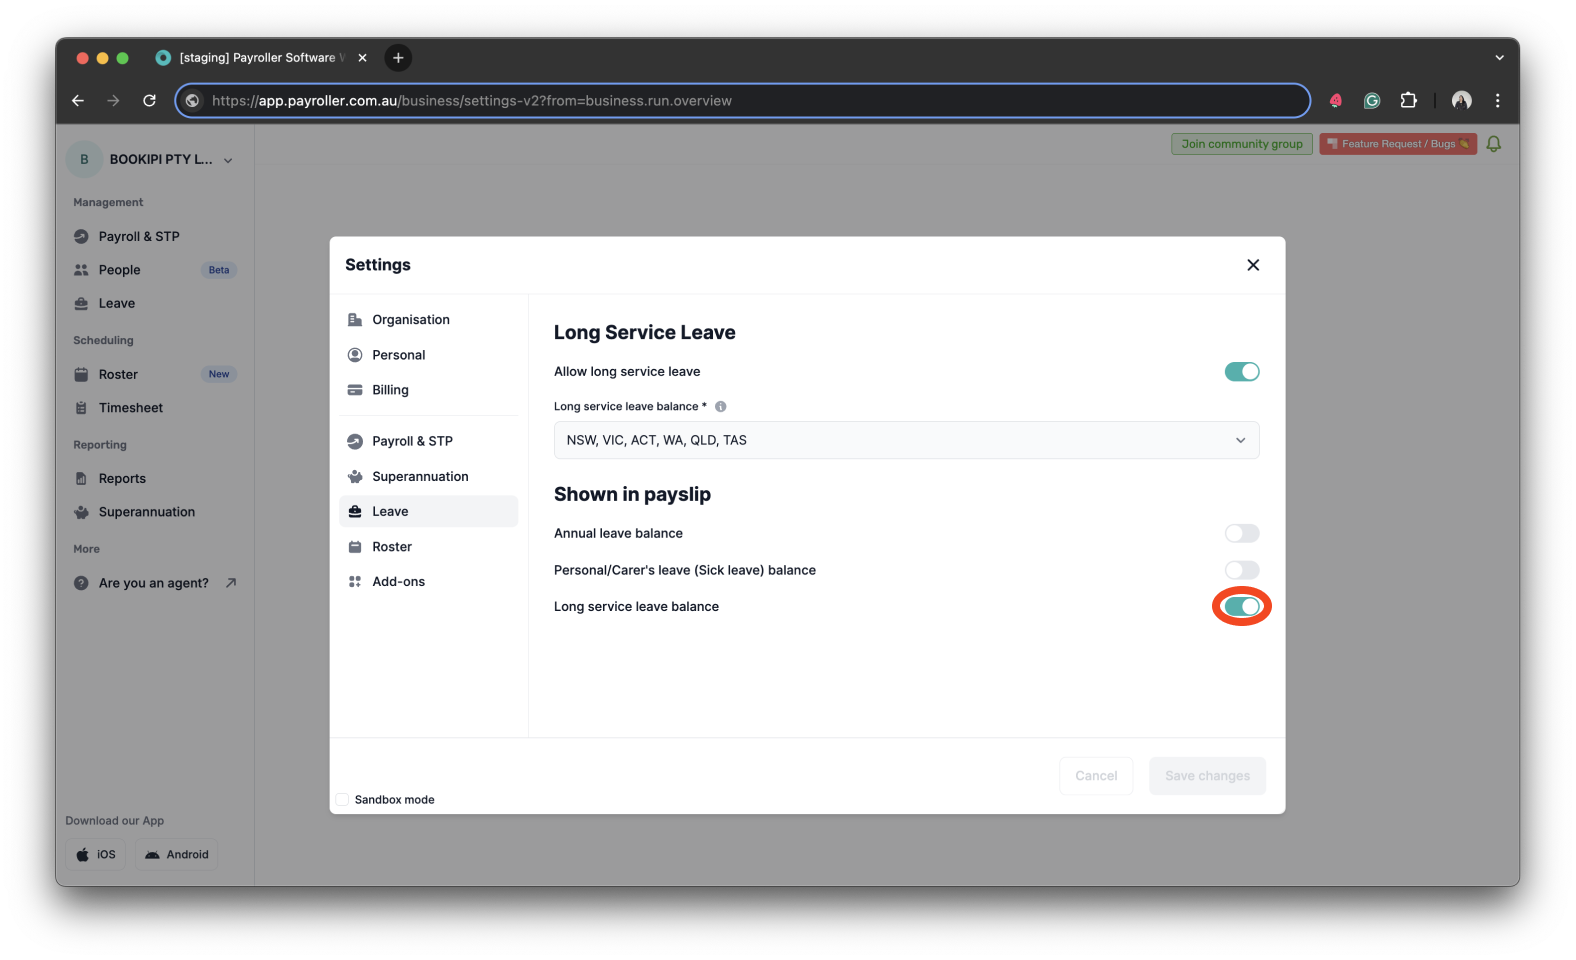Image resolution: width=1576 pixels, height=960 pixels.
Task: Click the Android app download button
Action: pos(176,855)
